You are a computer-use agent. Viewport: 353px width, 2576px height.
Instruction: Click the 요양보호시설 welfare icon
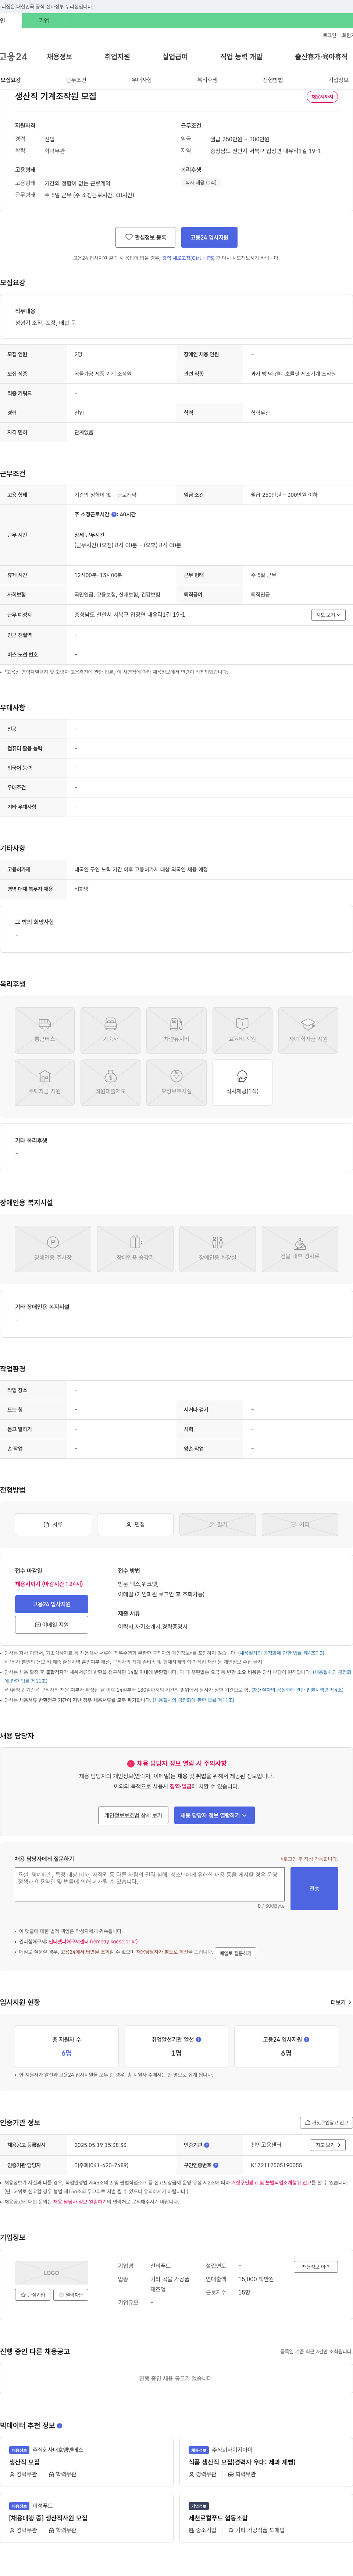[x=176, y=1082]
